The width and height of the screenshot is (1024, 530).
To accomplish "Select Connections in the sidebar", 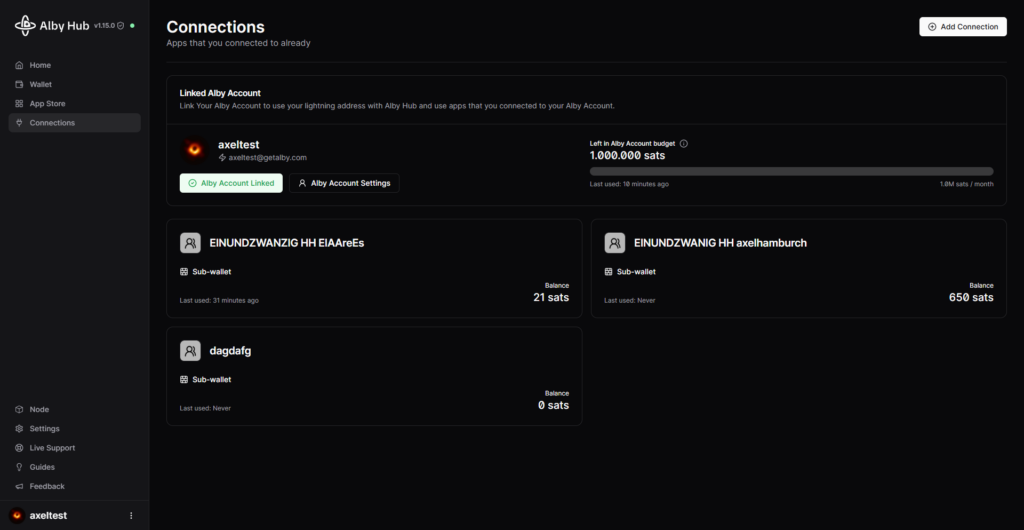I will pyautogui.click(x=52, y=123).
